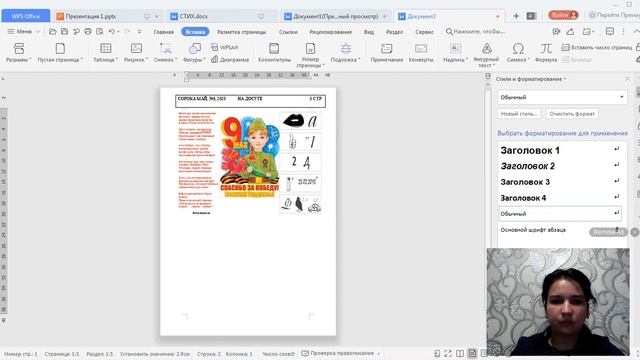Click the Число слов word count status
Screen dimensions: 640x360
click(278, 354)
